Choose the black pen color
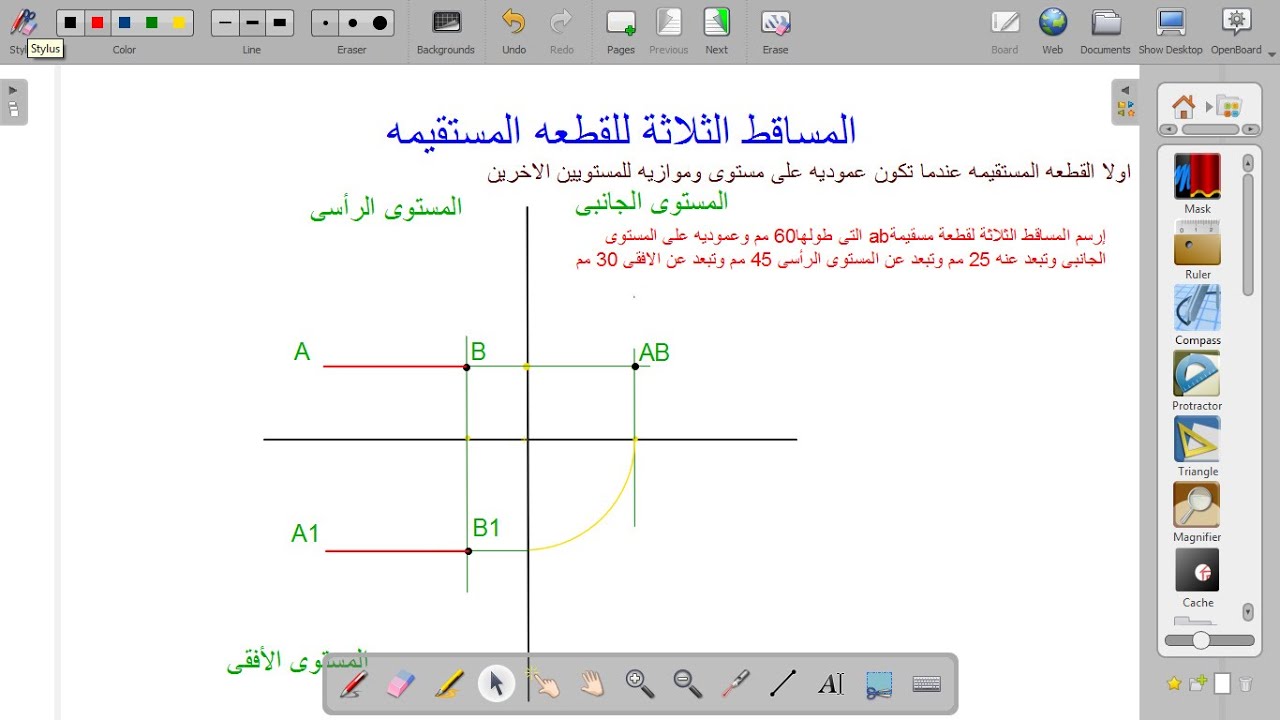Screen dimensions: 1280x720 pos(70,22)
